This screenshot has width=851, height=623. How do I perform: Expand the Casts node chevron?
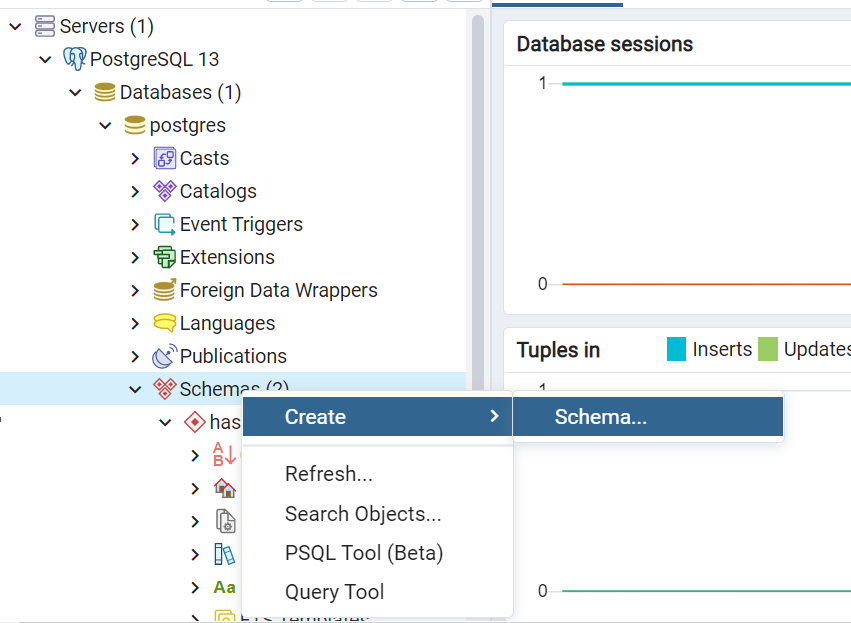pos(135,158)
